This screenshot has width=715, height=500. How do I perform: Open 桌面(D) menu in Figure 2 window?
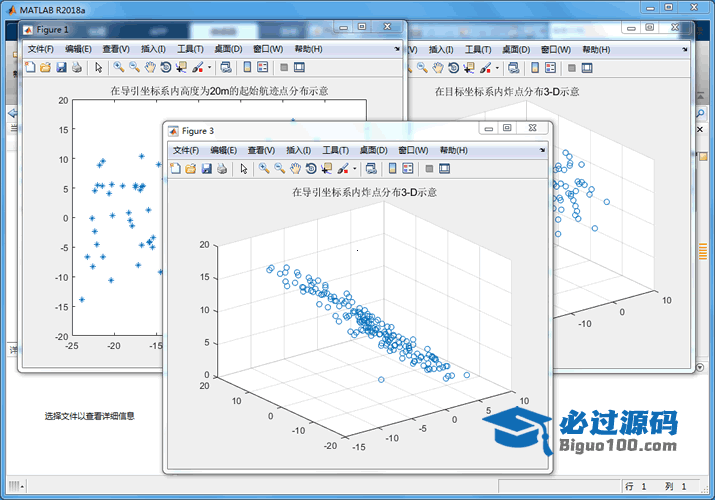pos(516,49)
